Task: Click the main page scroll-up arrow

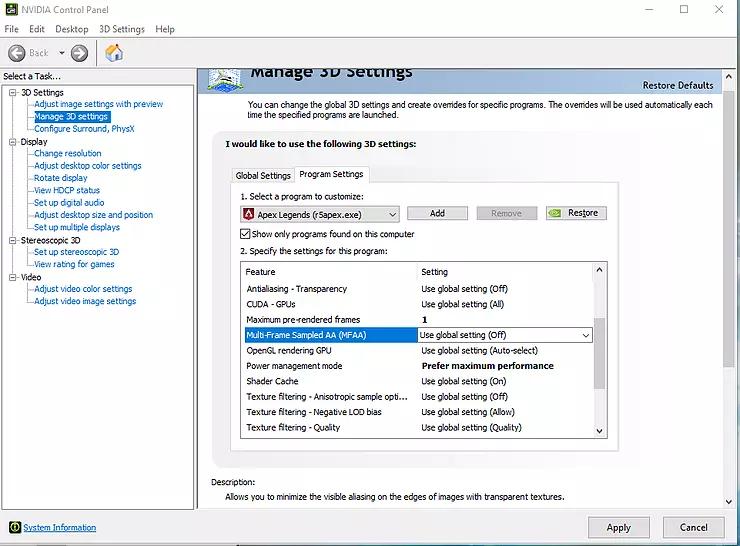Action: pos(729,76)
